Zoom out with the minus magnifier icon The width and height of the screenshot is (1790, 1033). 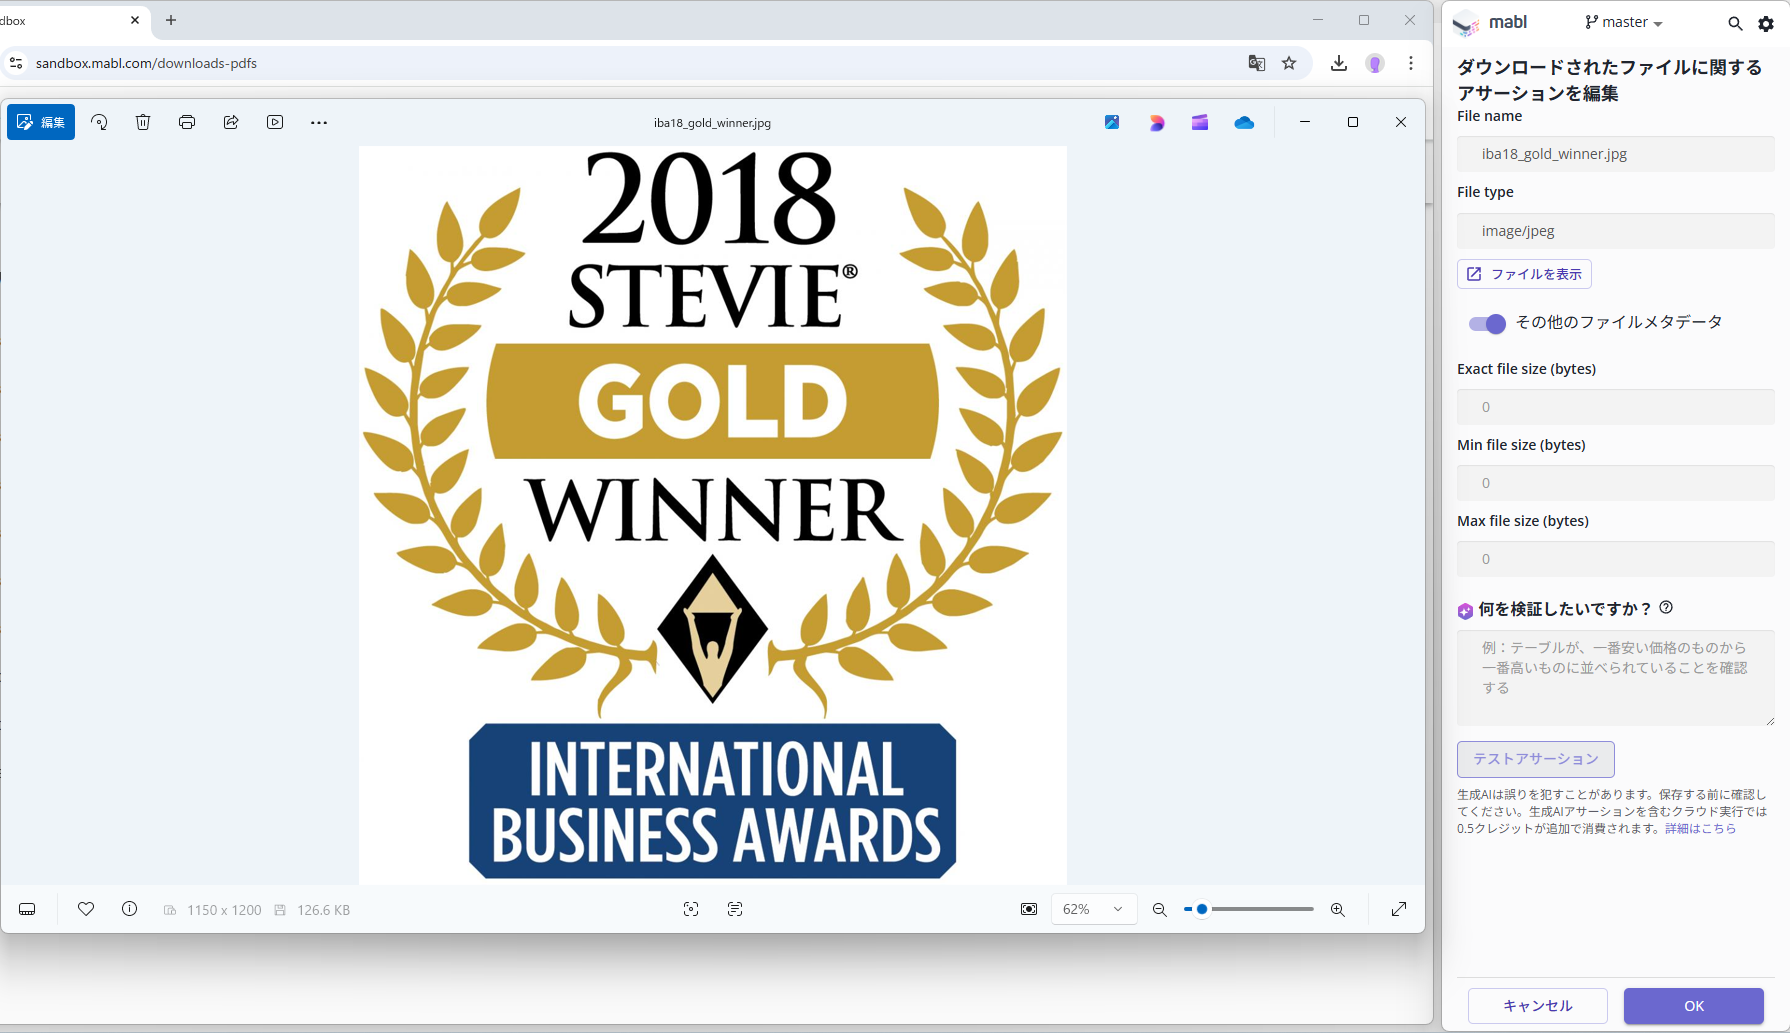point(1160,909)
